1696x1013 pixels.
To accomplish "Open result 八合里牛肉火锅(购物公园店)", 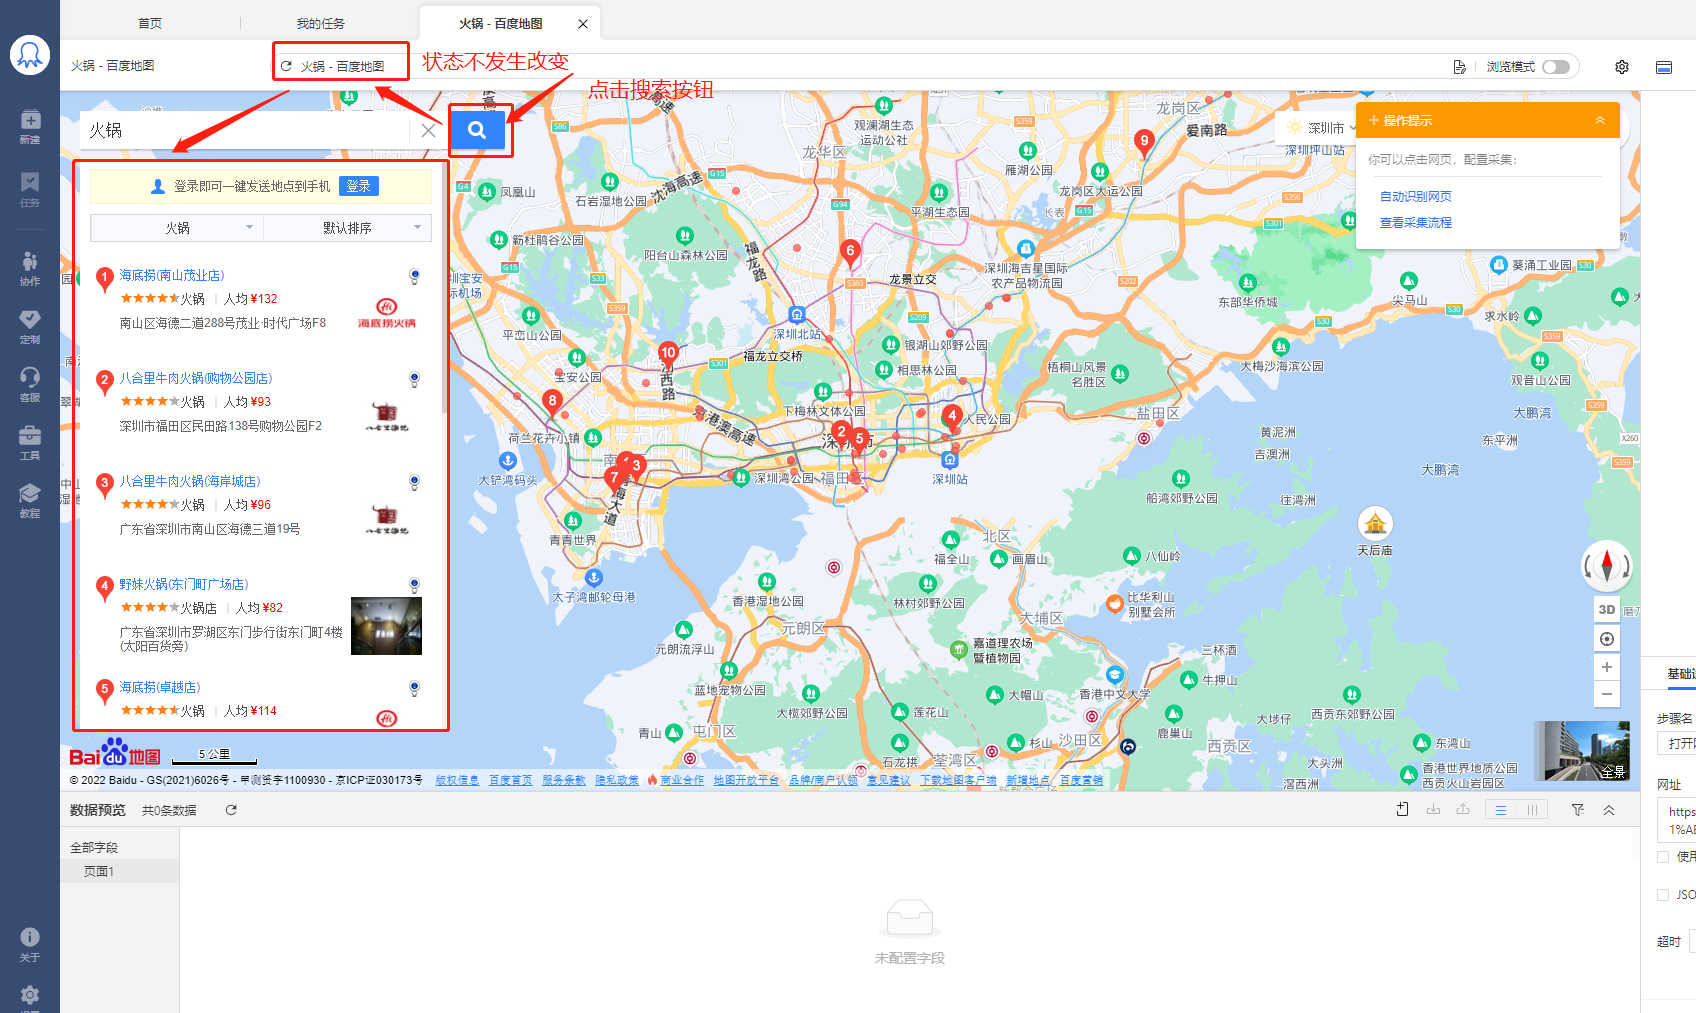I will tap(196, 378).
